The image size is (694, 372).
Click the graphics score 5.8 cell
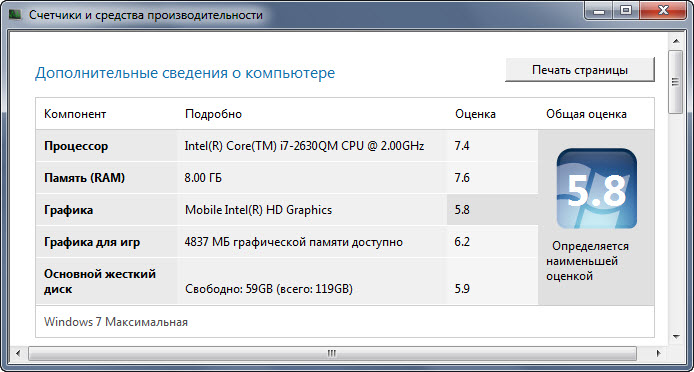click(493, 209)
